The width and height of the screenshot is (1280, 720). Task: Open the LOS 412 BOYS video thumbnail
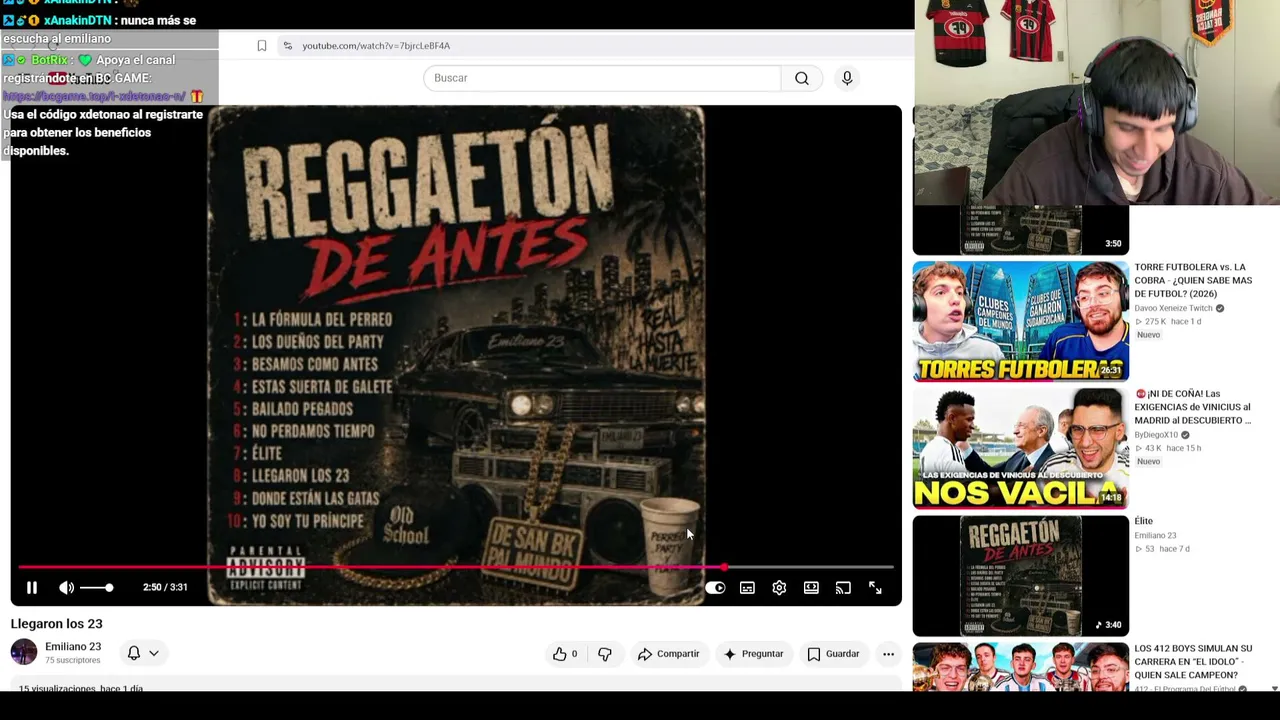1020,667
